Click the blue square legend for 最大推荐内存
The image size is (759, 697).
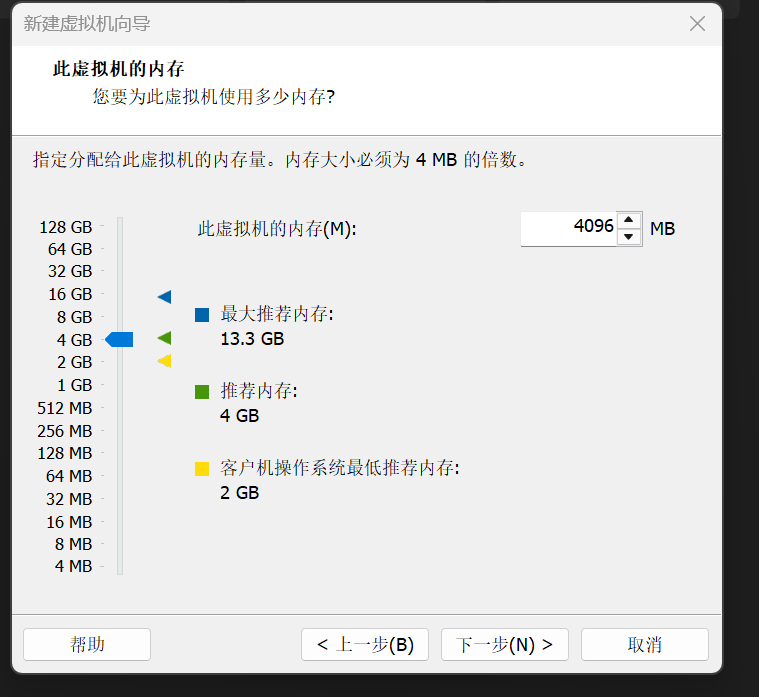(x=202, y=315)
